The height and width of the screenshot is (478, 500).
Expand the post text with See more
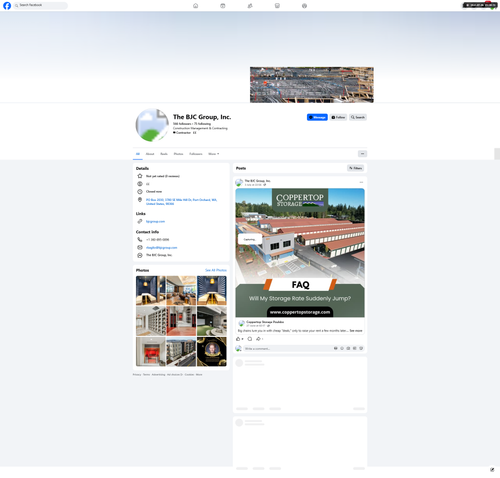[x=356, y=331]
